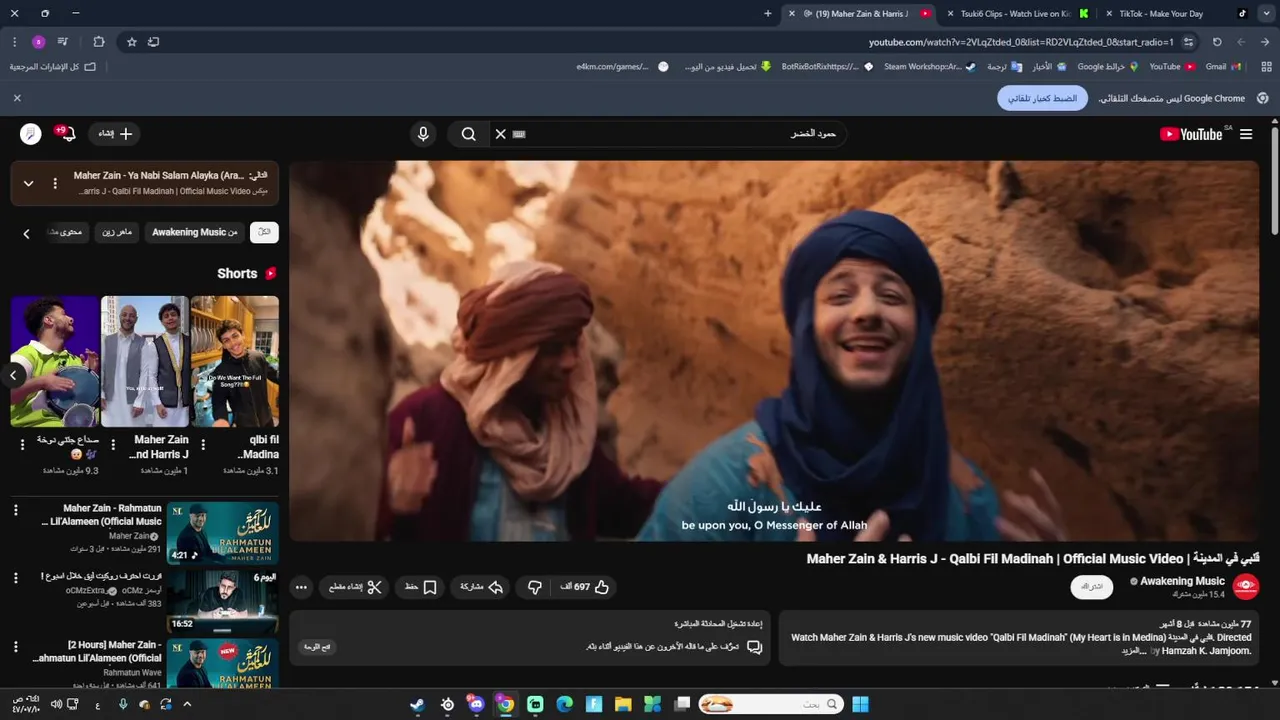The width and height of the screenshot is (1280, 720).
Task: Open the Gmail bookmark
Action: click(x=1223, y=67)
